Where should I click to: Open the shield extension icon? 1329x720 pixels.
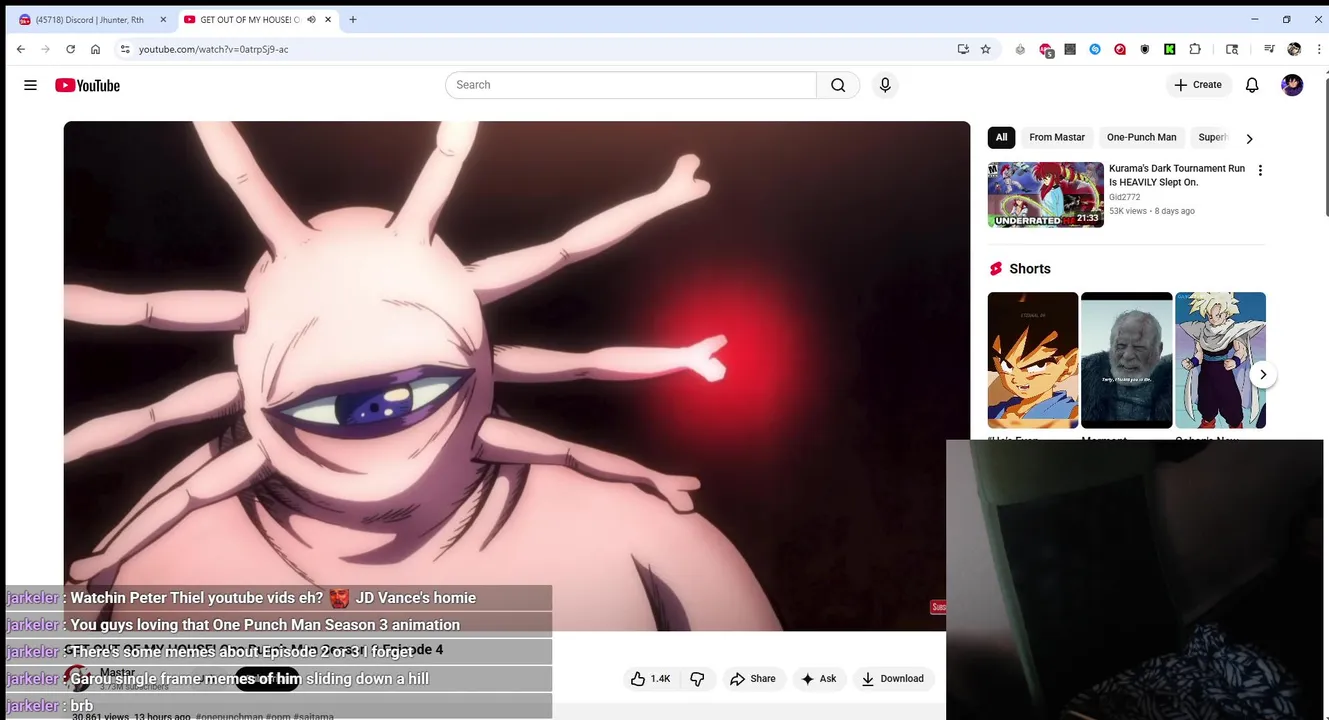(1145, 49)
